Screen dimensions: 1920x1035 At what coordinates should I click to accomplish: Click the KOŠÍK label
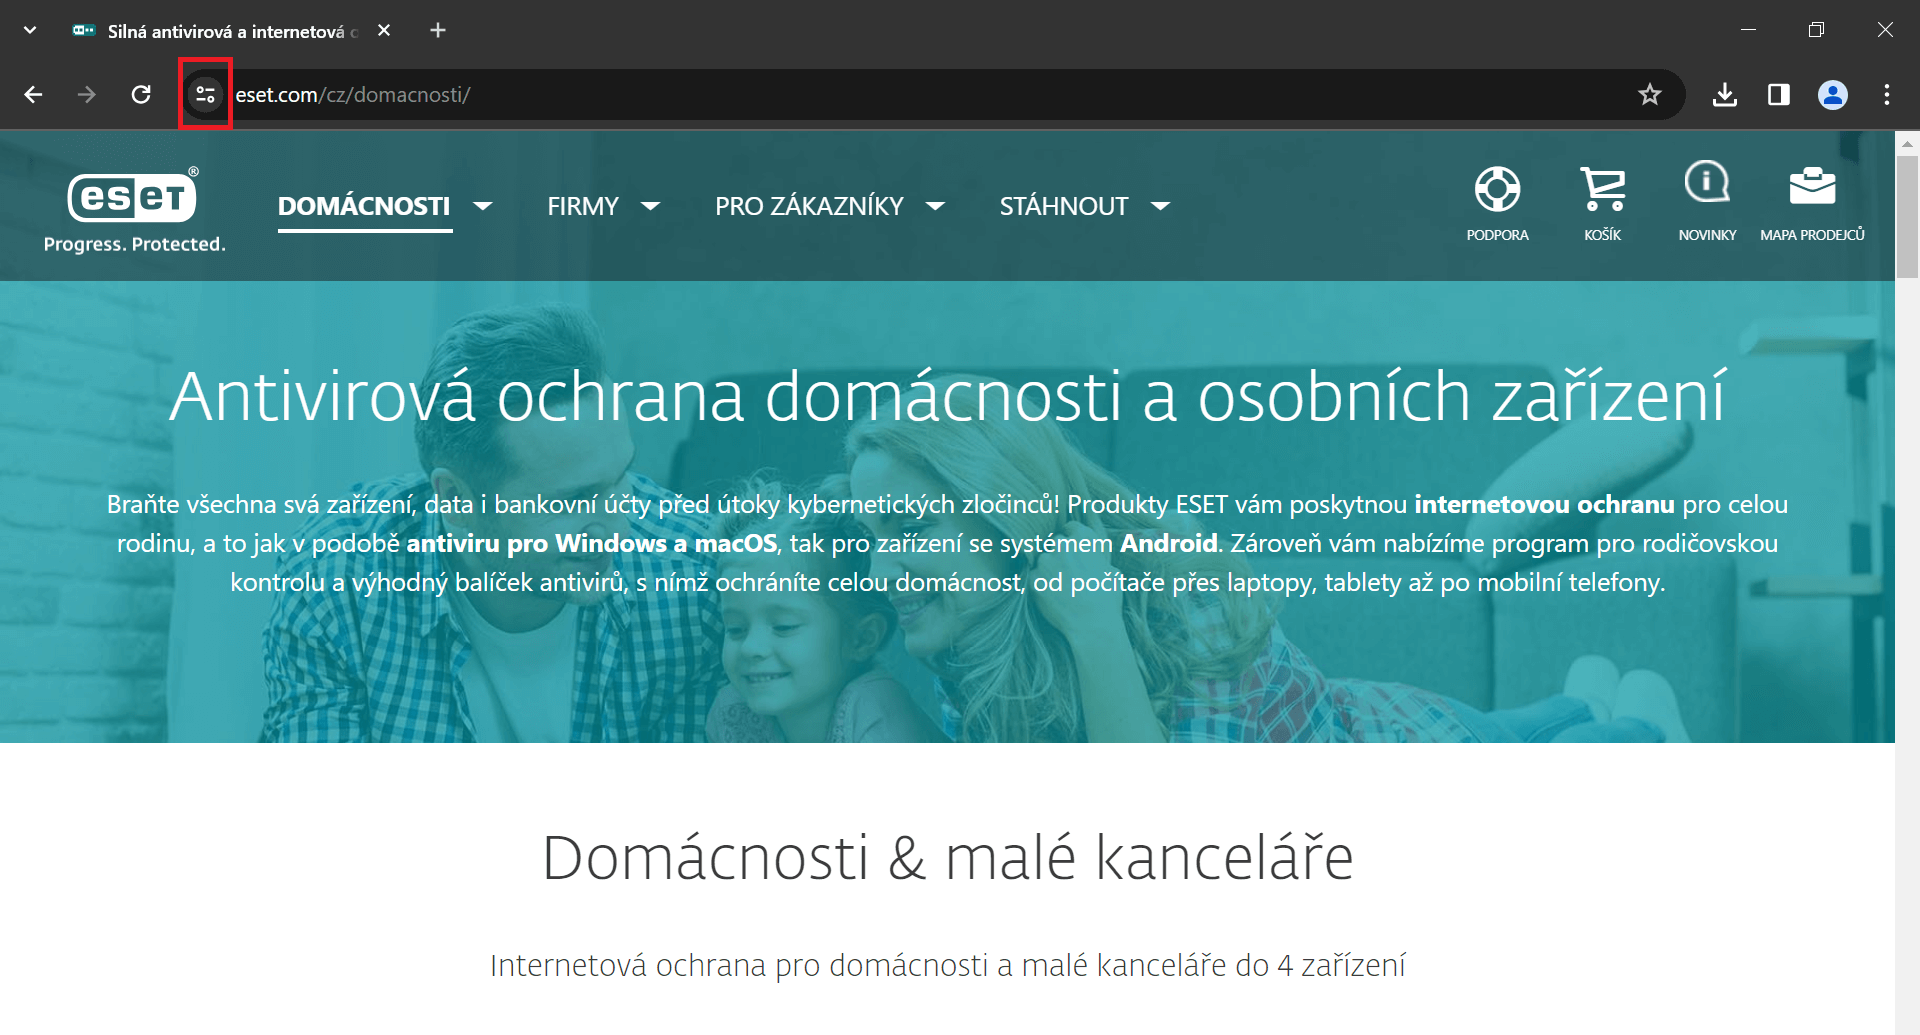tap(1602, 235)
